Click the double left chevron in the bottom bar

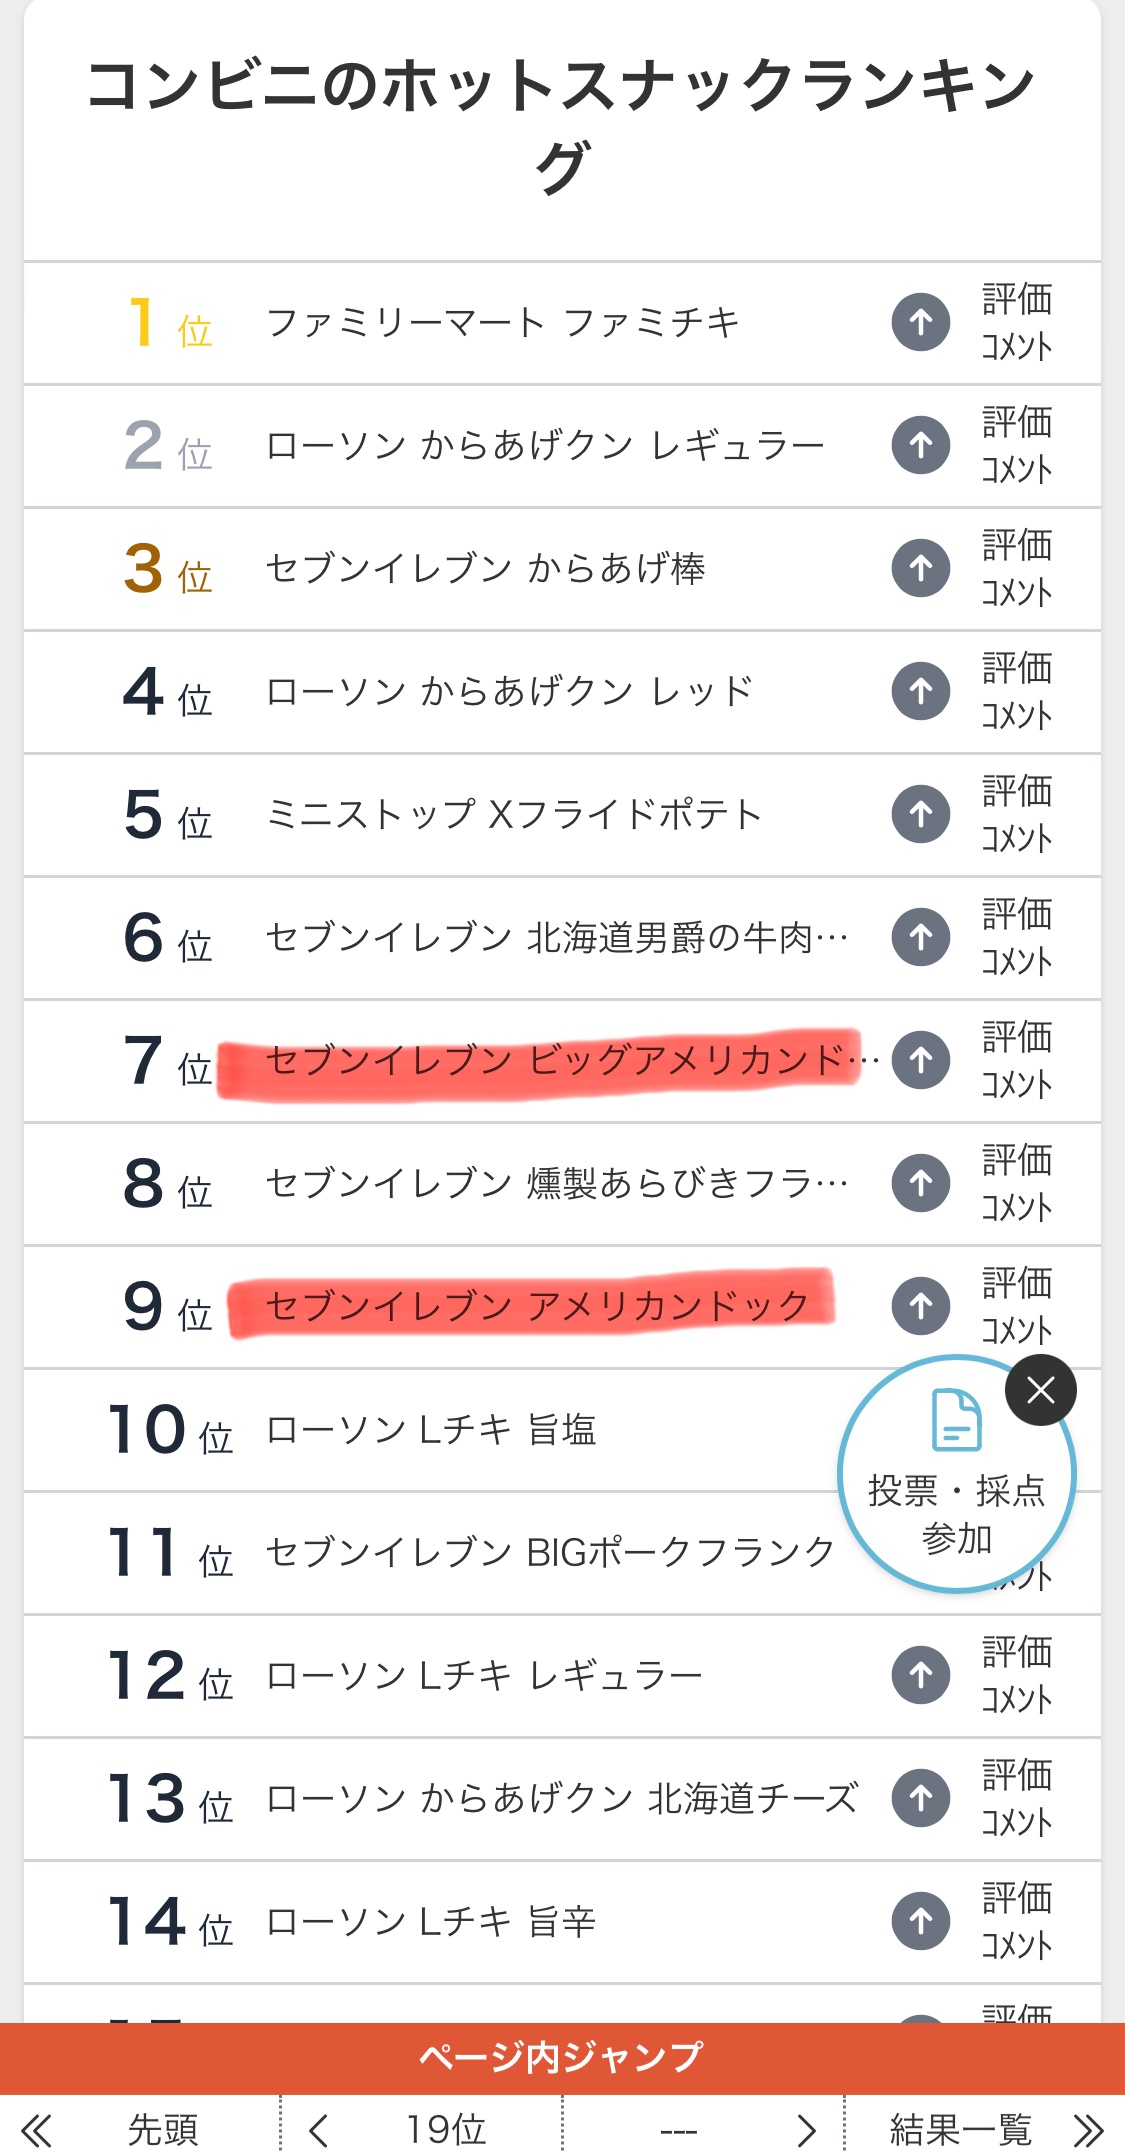(36, 2130)
